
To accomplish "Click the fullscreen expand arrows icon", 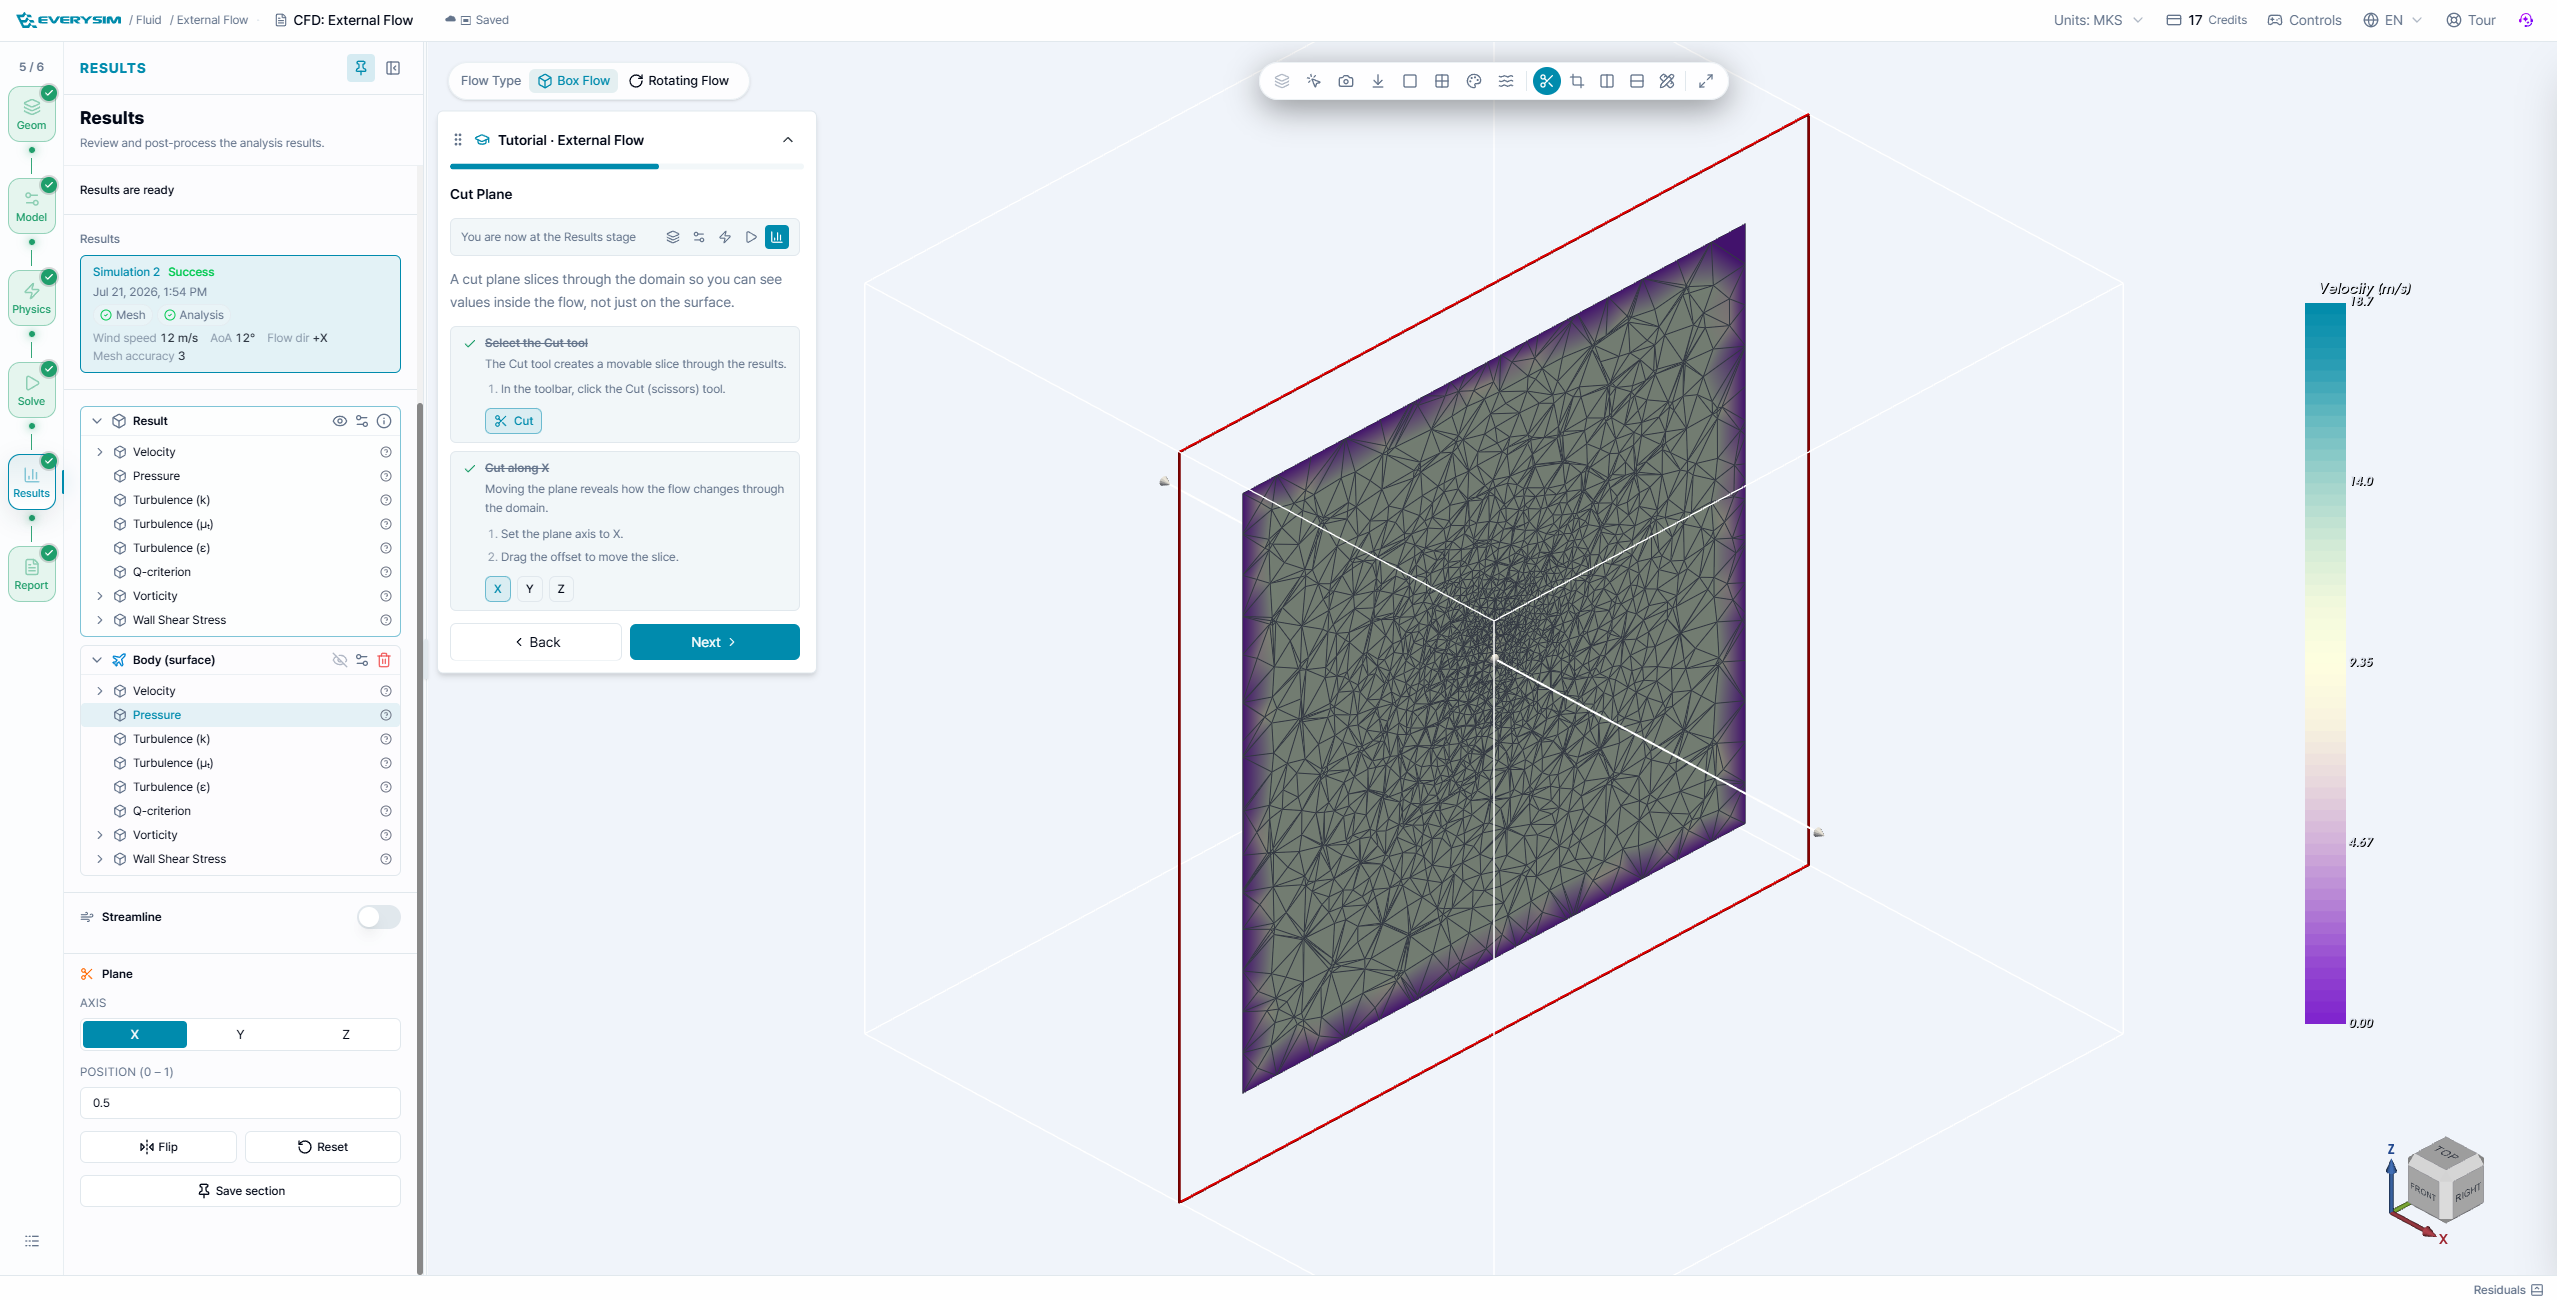I will (x=1705, y=81).
